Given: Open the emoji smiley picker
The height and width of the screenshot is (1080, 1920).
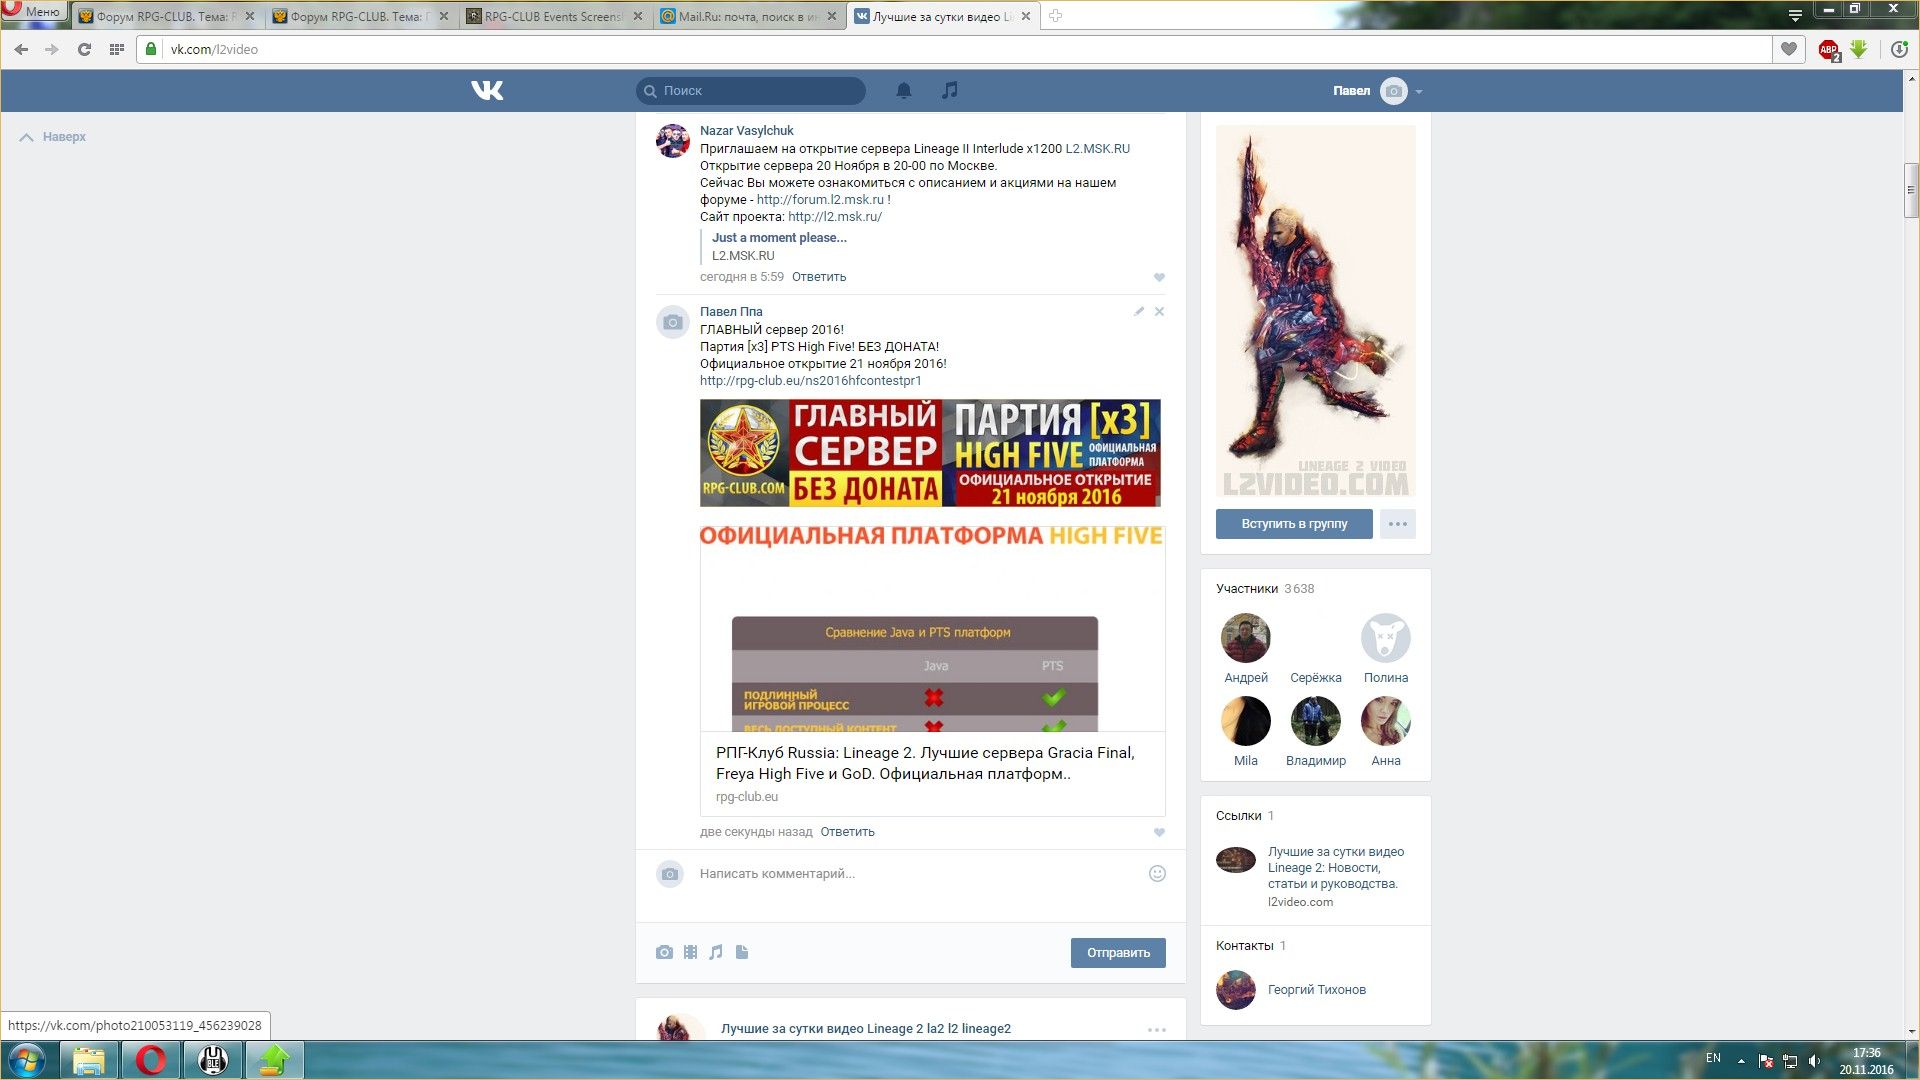Looking at the screenshot, I should pos(1157,873).
